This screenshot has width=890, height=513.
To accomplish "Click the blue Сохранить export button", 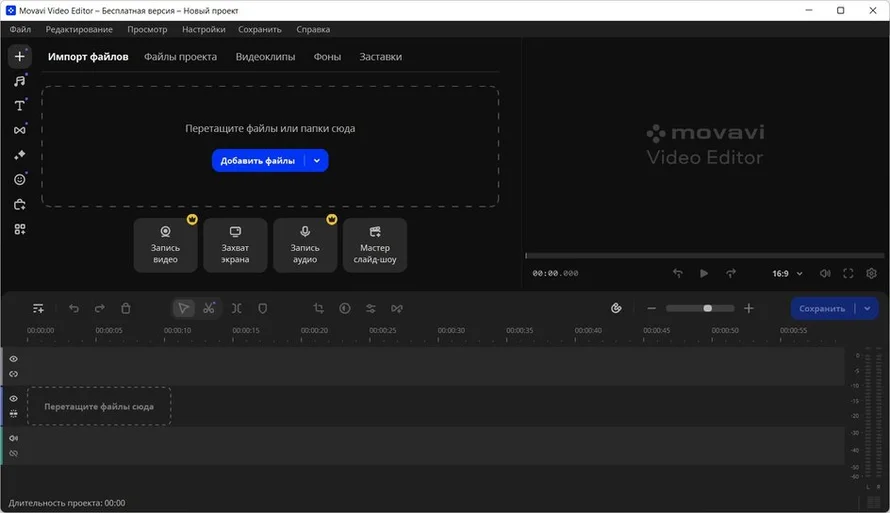I will [x=822, y=308].
